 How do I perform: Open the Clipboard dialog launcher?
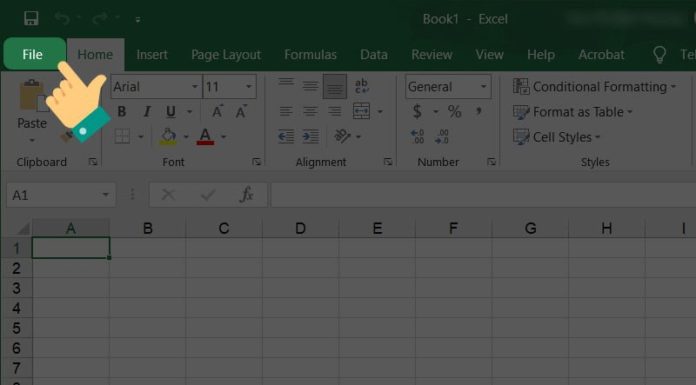point(93,162)
